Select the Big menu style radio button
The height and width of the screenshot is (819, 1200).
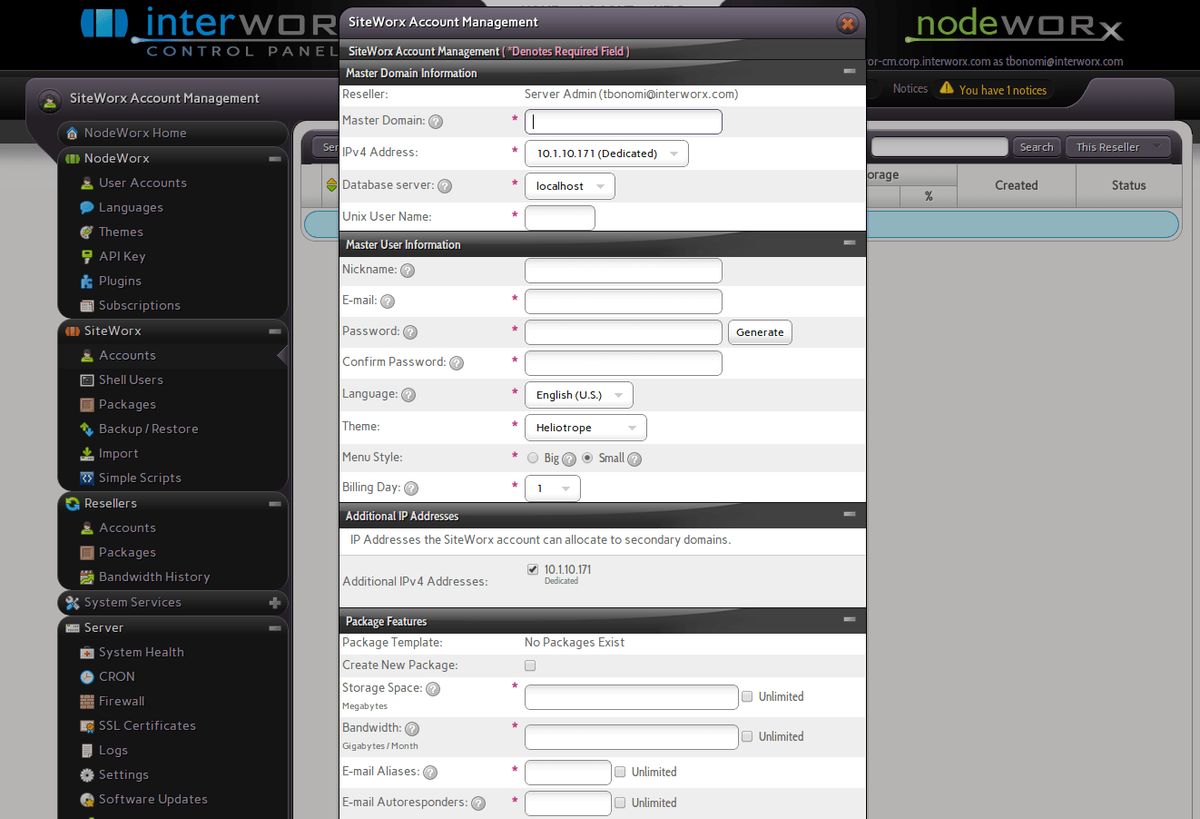coord(532,459)
